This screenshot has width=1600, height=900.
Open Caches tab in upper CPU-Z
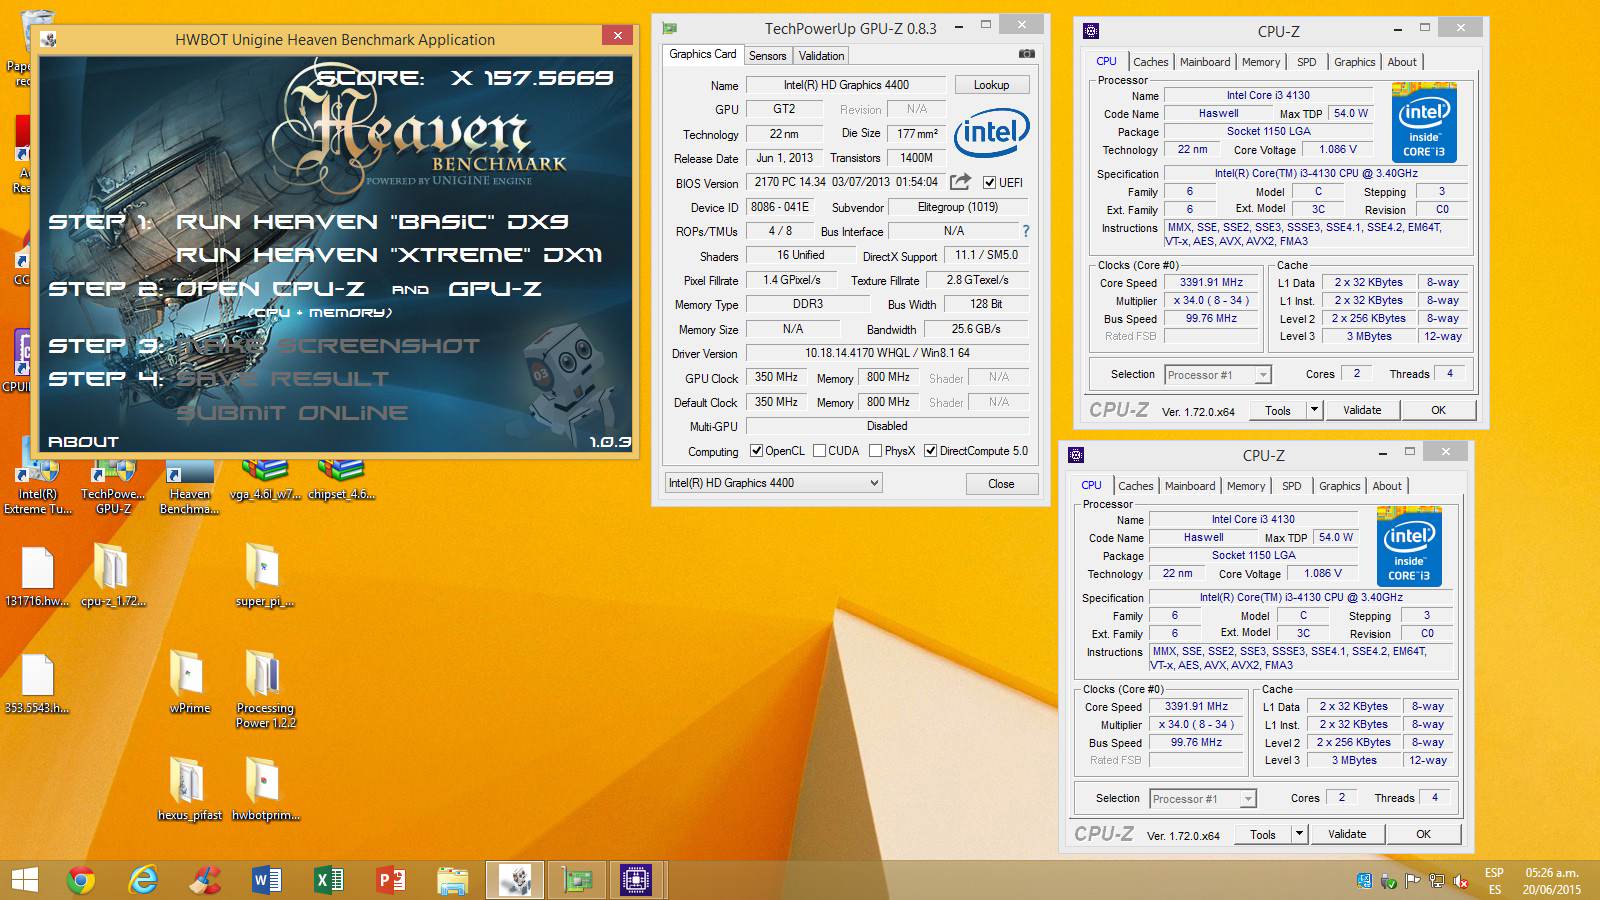coord(1150,62)
